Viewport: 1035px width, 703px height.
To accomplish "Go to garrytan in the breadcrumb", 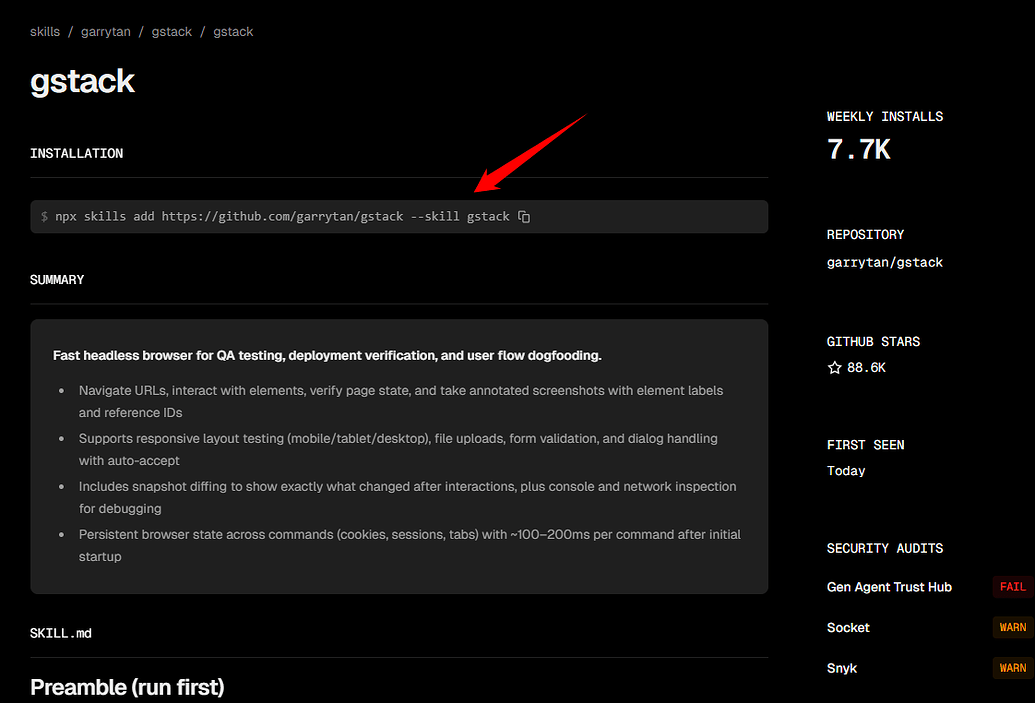I will (x=106, y=32).
